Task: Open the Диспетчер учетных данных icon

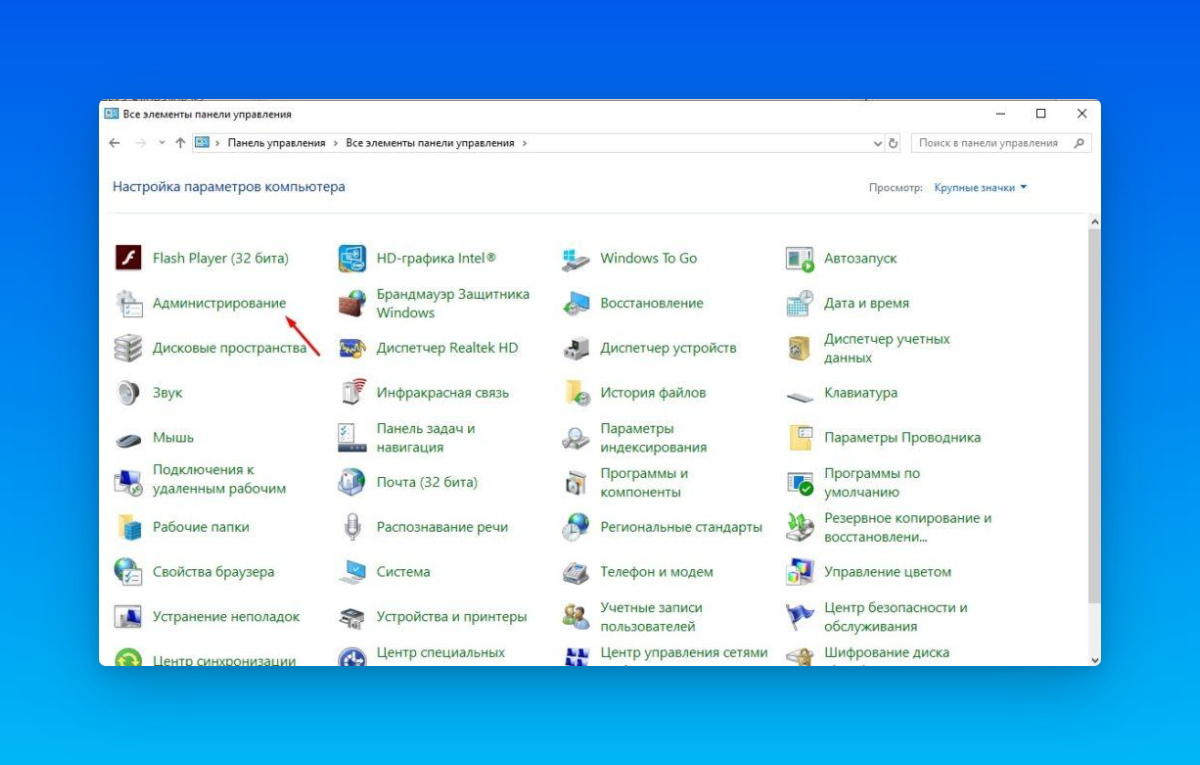Action: click(x=800, y=348)
